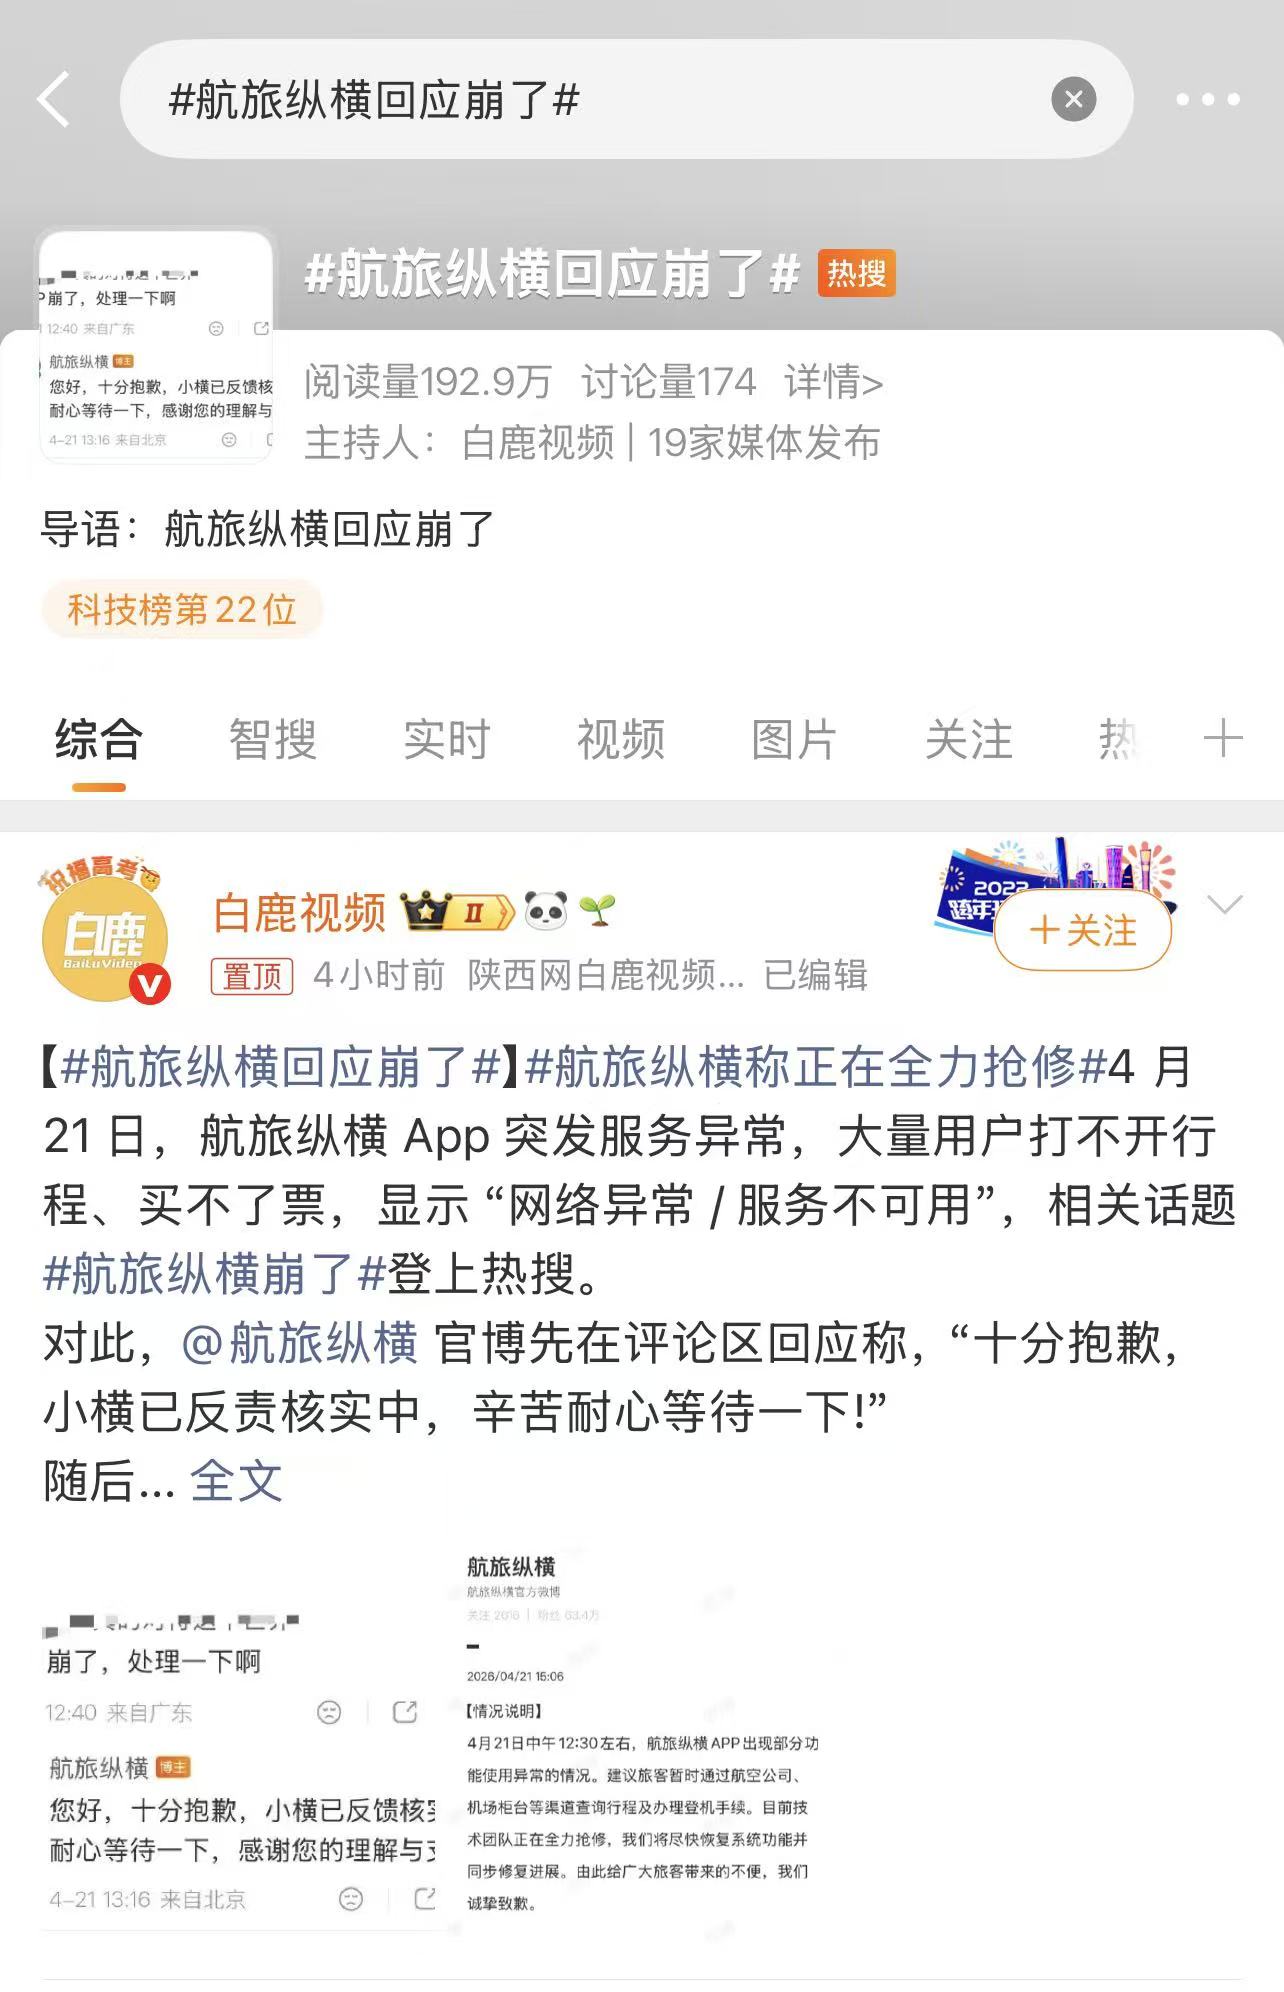
Task: Tap the sprout badge next to 白鹿视频
Action: pyautogui.click(x=596, y=911)
